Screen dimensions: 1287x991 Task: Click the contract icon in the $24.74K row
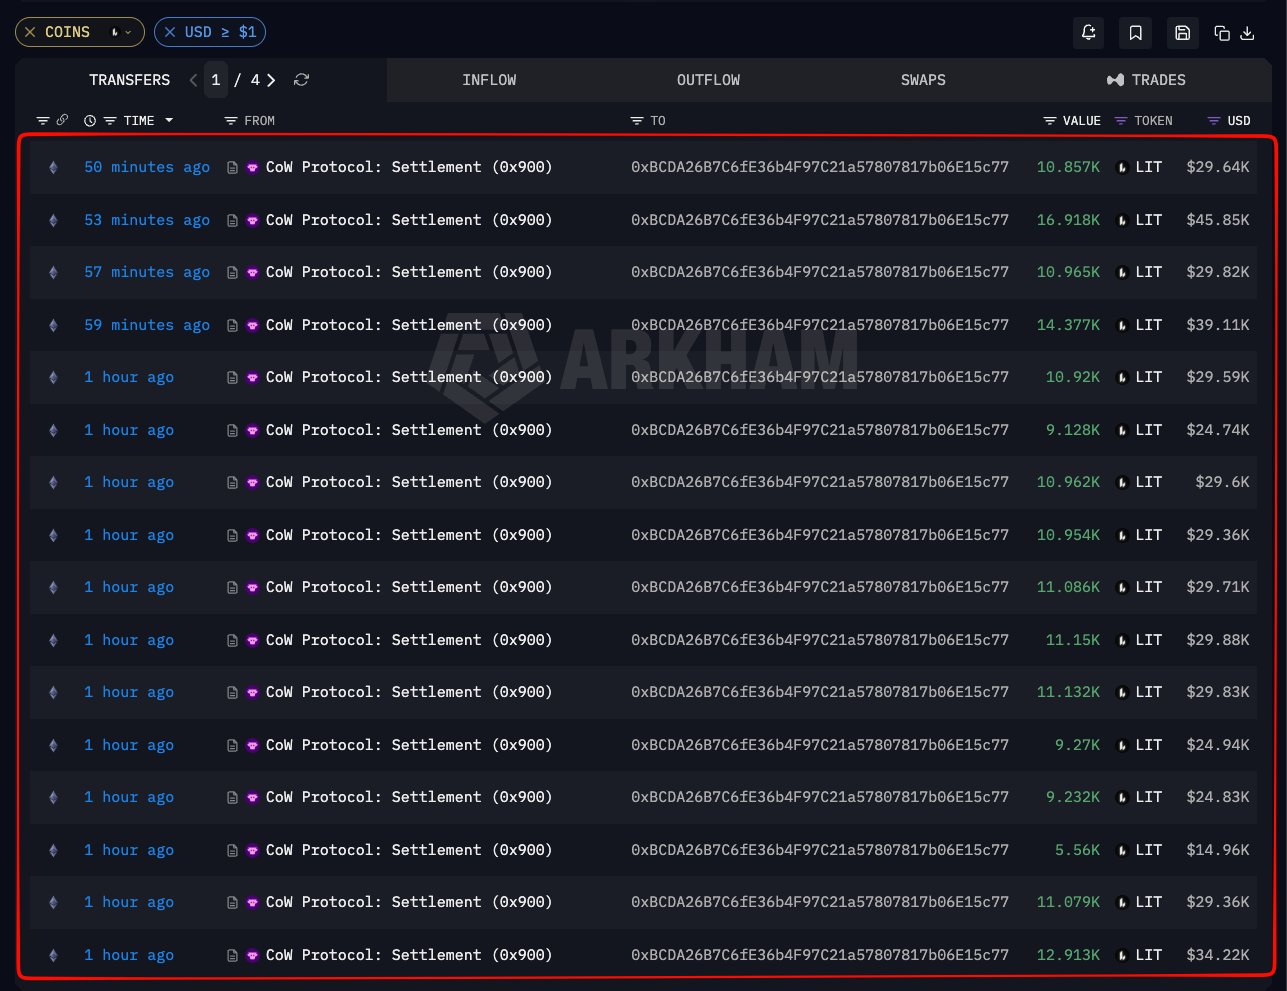(x=232, y=431)
